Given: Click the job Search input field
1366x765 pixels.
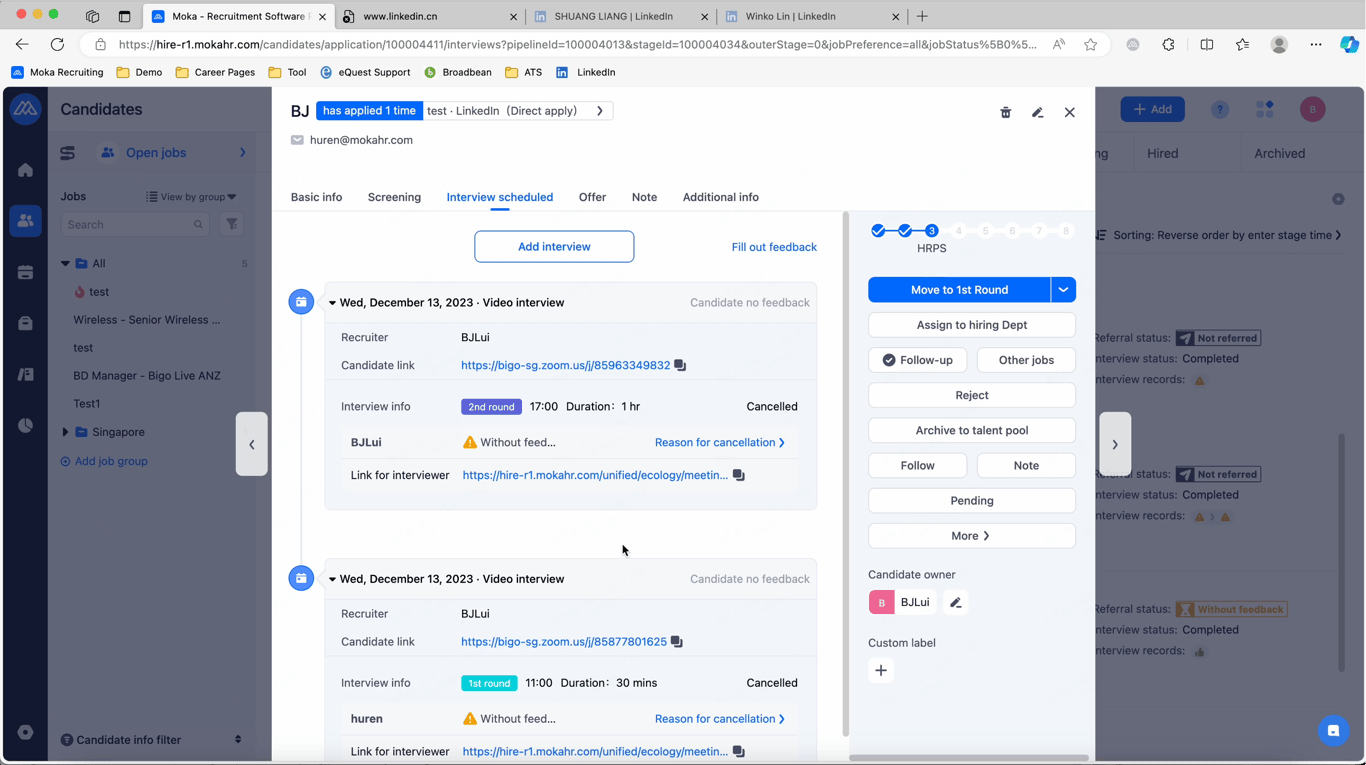Looking at the screenshot, I should pos(135,225).
